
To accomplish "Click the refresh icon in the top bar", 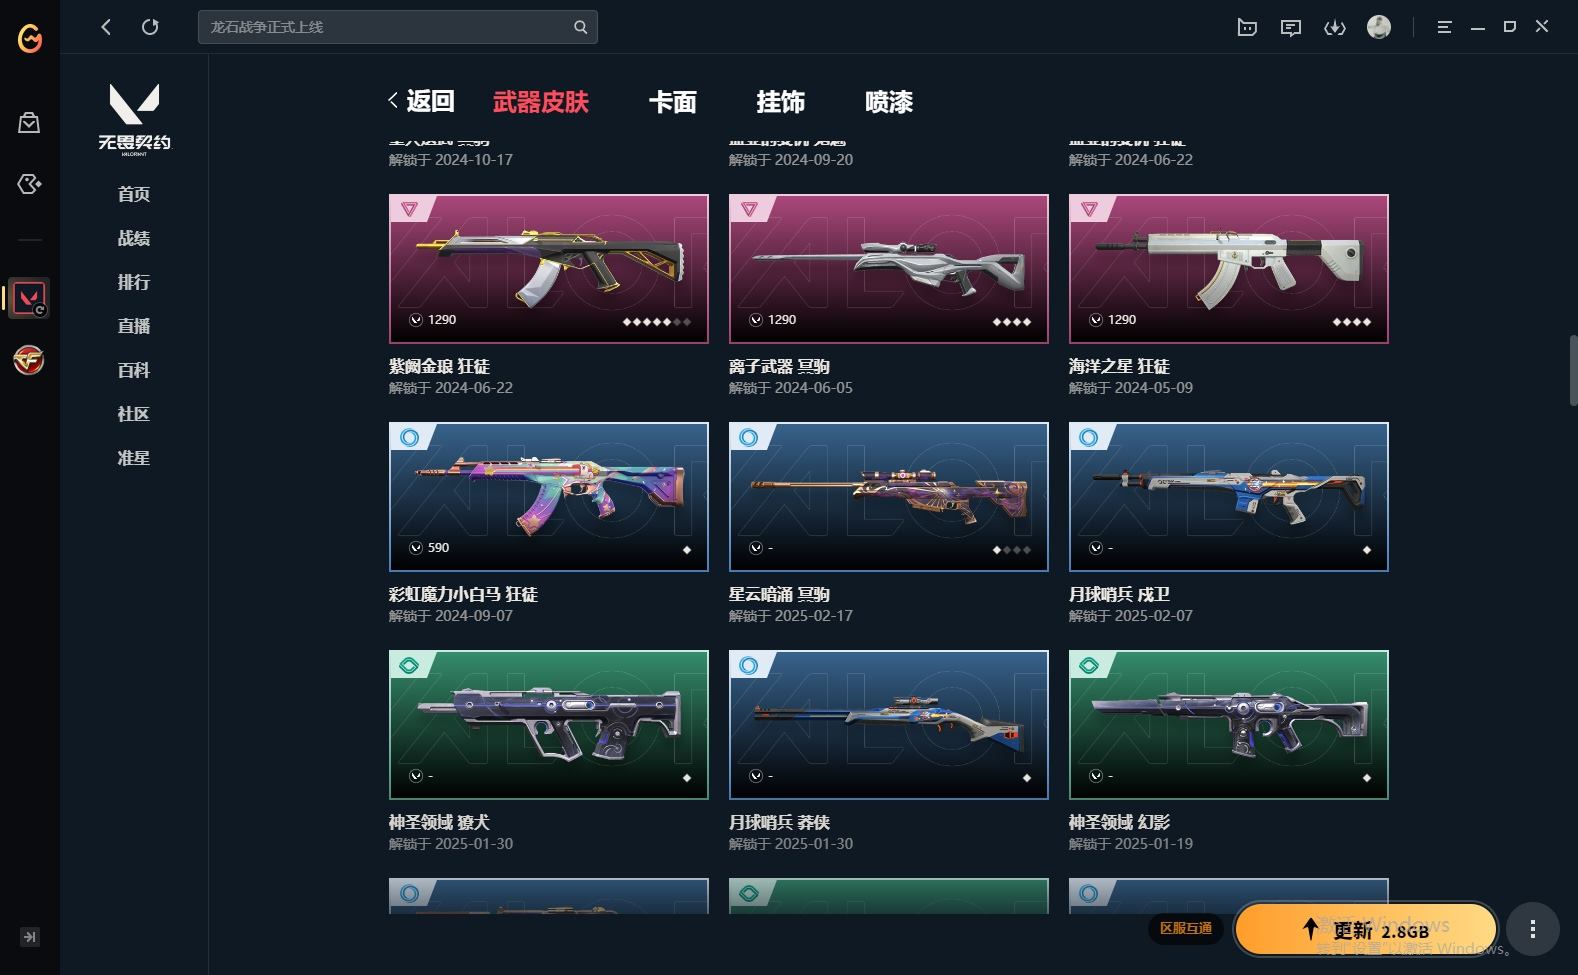I will 150,27.
